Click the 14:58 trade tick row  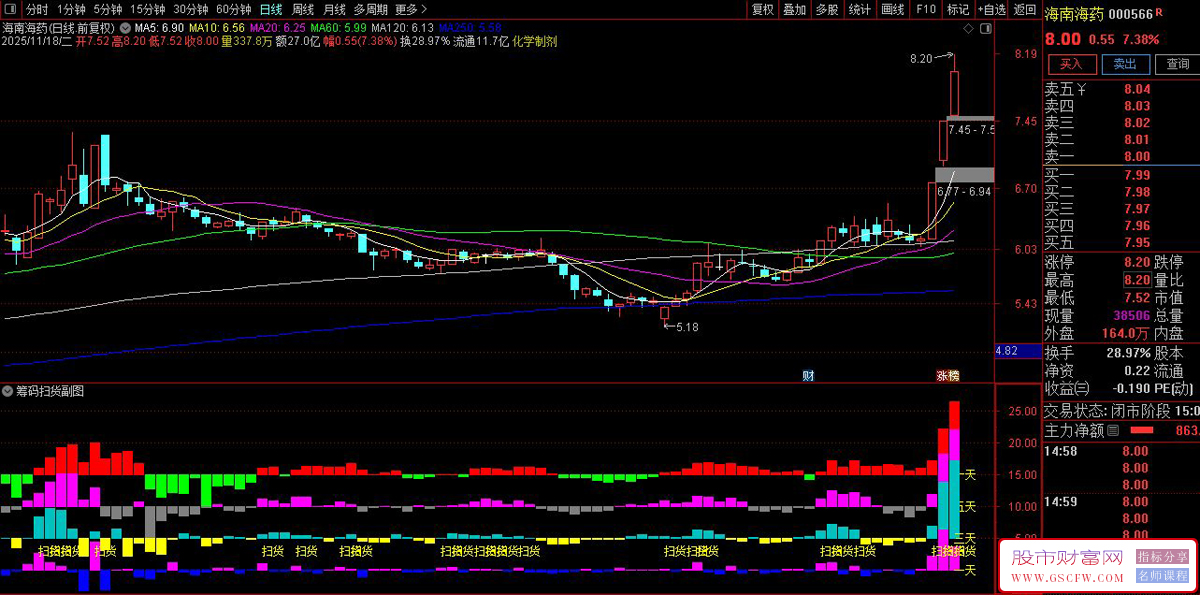point(1121,452)
